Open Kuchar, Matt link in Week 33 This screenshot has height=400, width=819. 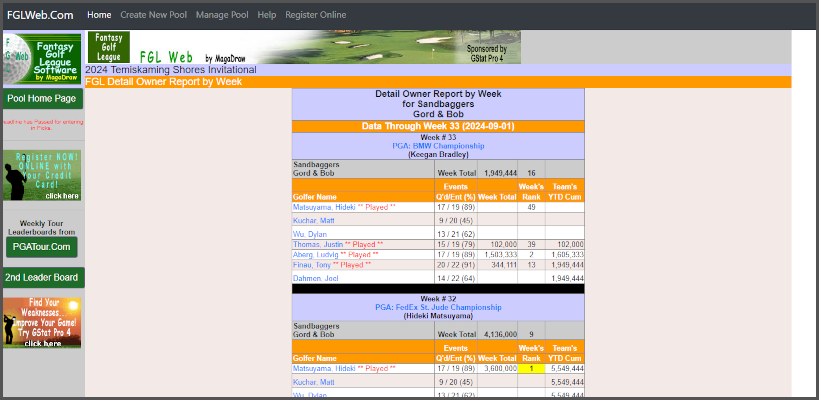click(x=314, y=220)
